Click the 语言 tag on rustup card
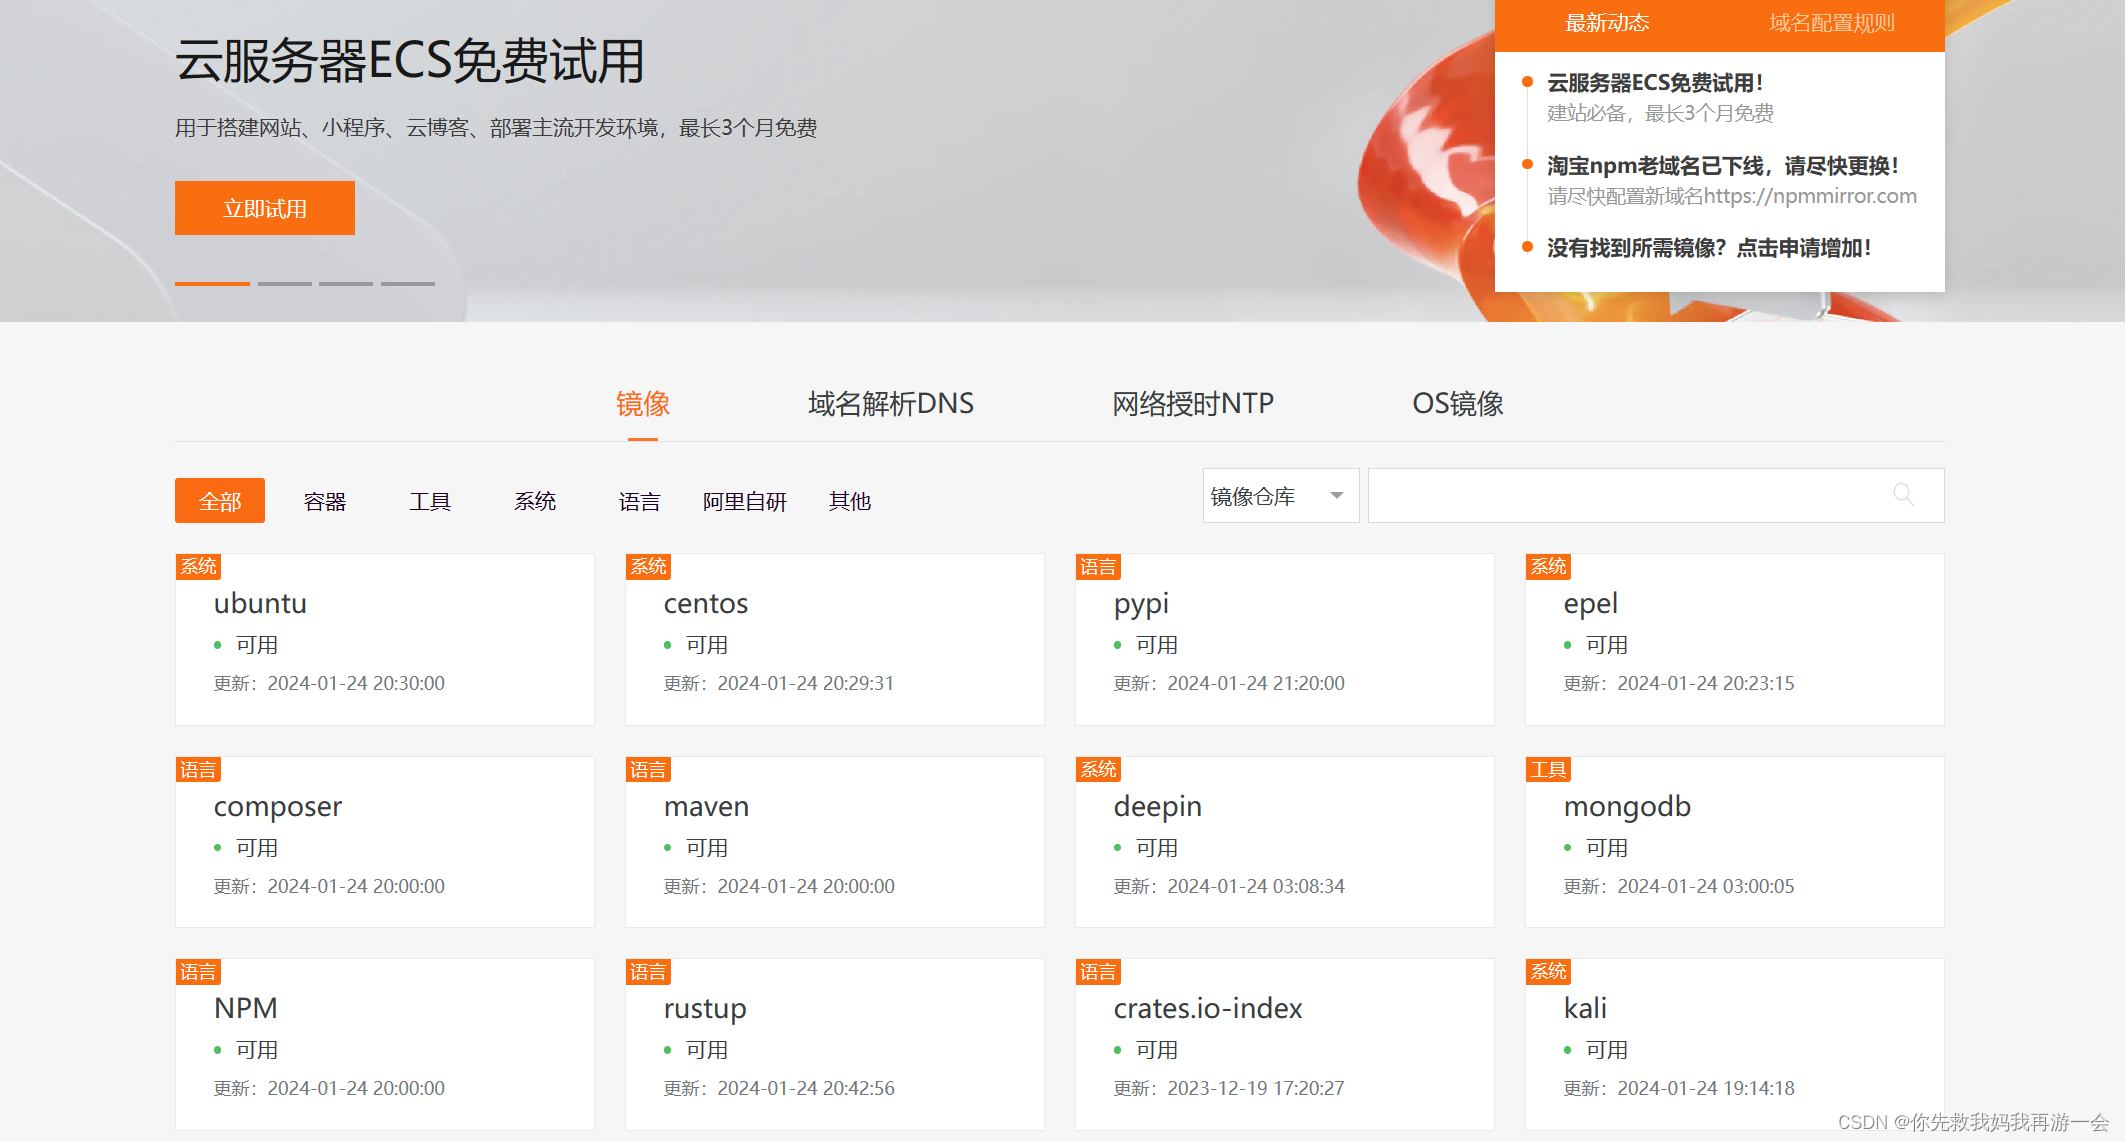Image resolution: width=2125 pixels, height=1142 pixels. pyautogui.click(x=648, y=971)
